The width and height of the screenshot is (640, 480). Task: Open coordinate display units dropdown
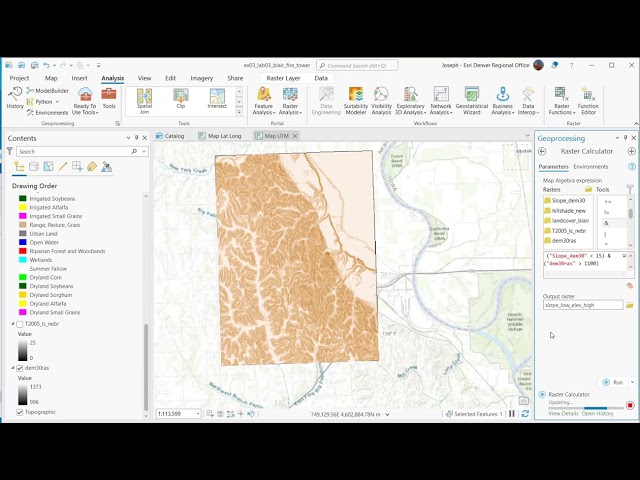(x=387, y=414)
